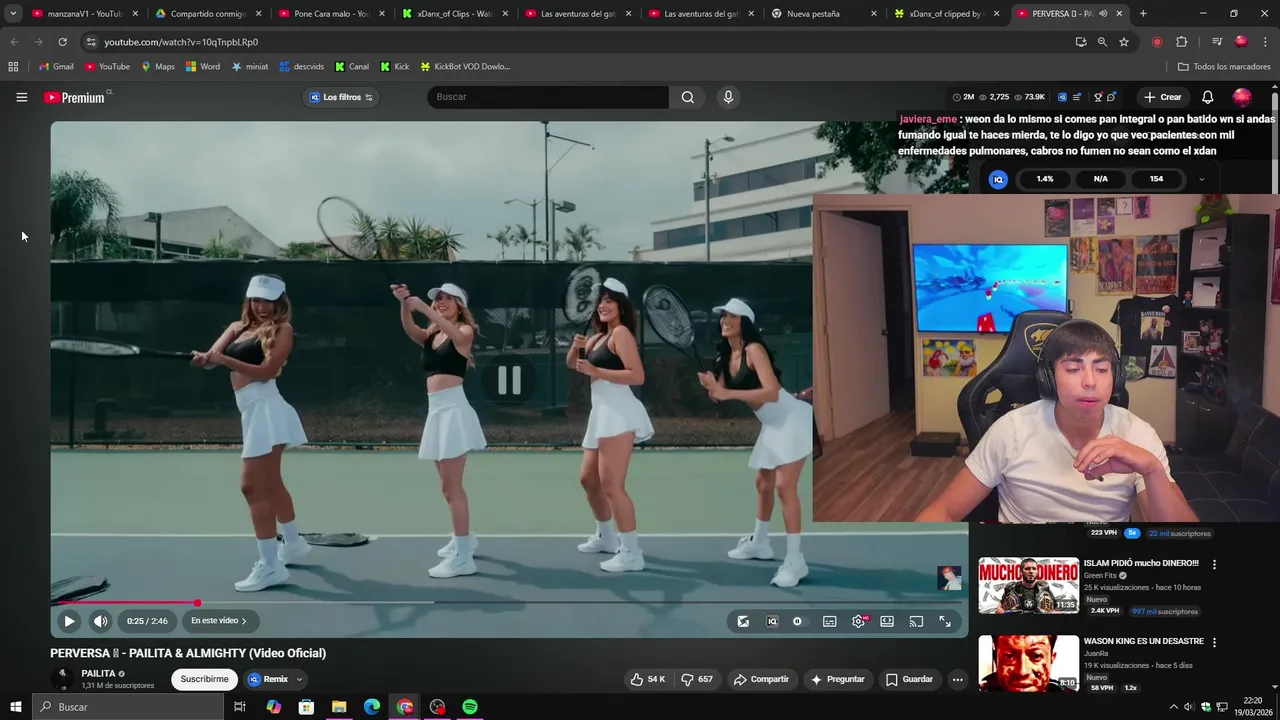This screenshot has width=1280, height=720.
Task: Dislike the video with thumbs-down 657
Action: coord(697,679)
